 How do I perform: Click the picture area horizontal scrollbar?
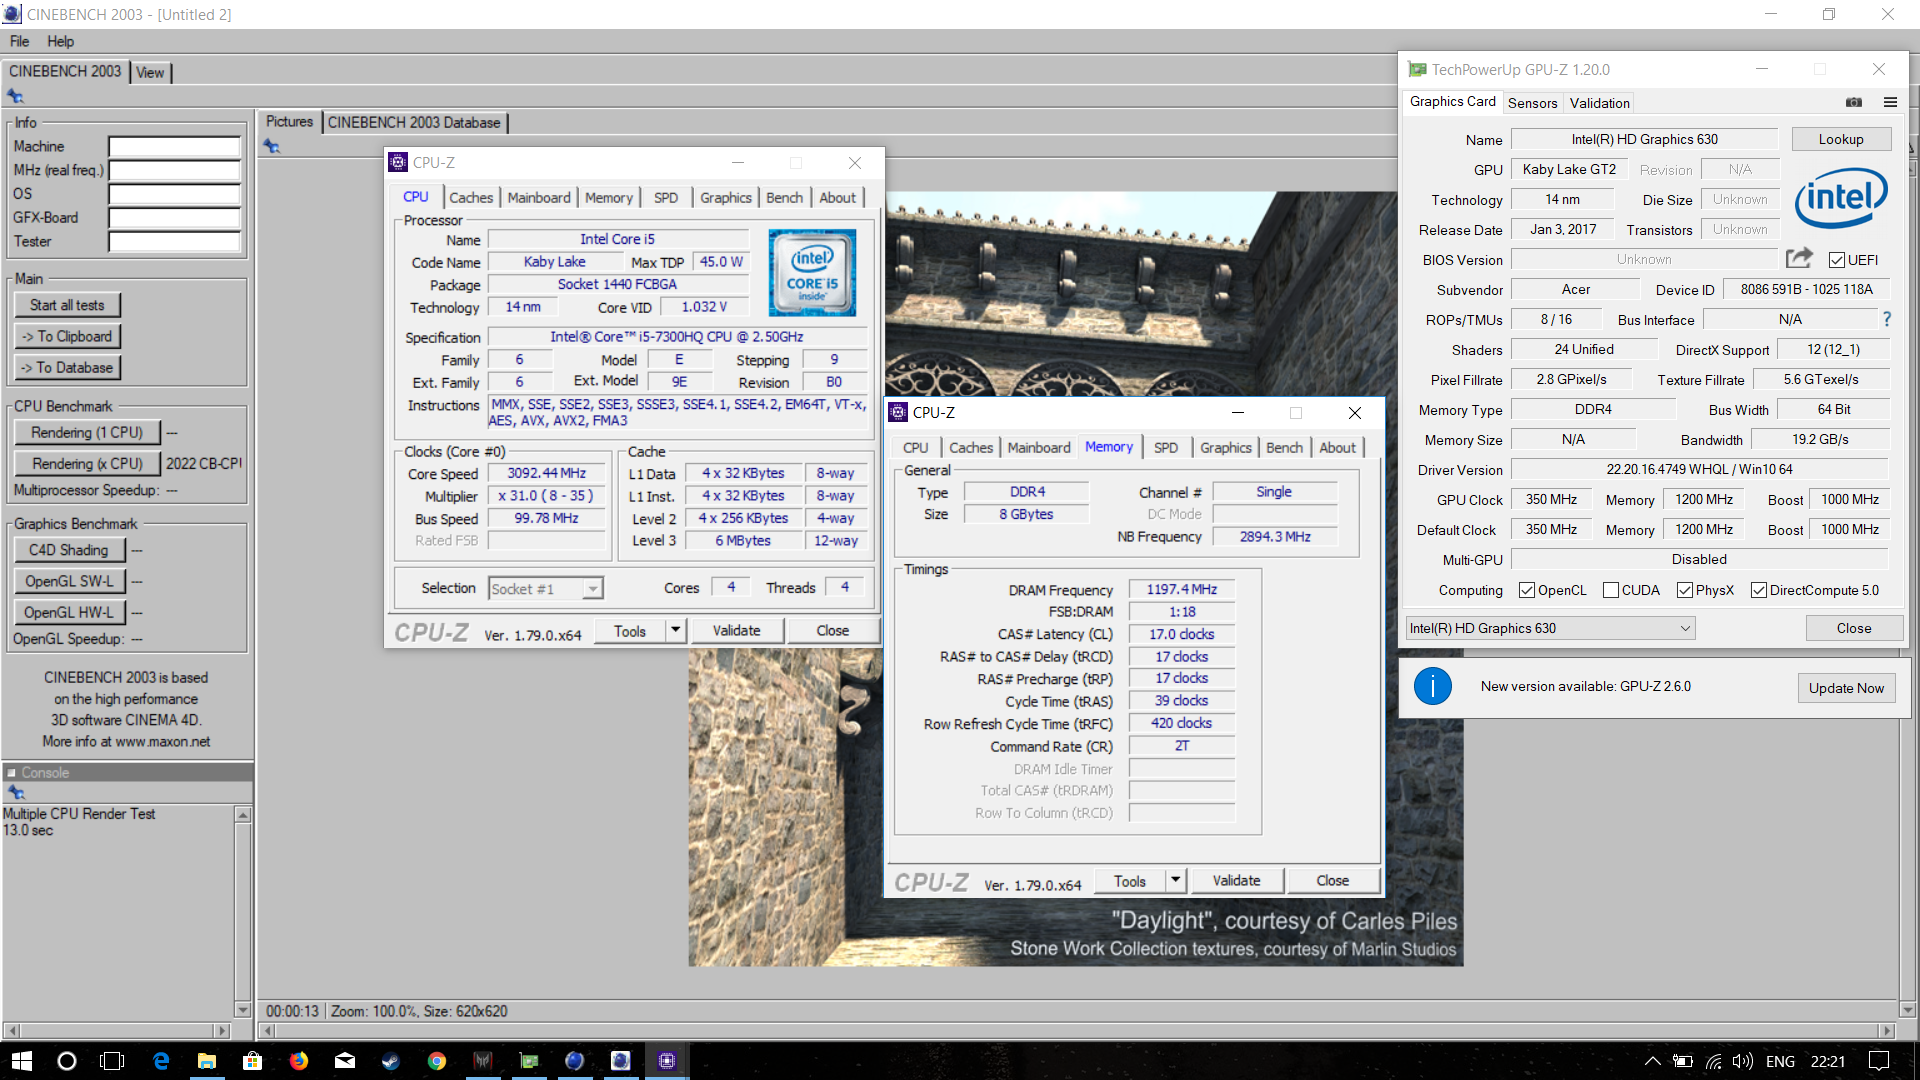pyautogui.click(x=1078, y=1030)
